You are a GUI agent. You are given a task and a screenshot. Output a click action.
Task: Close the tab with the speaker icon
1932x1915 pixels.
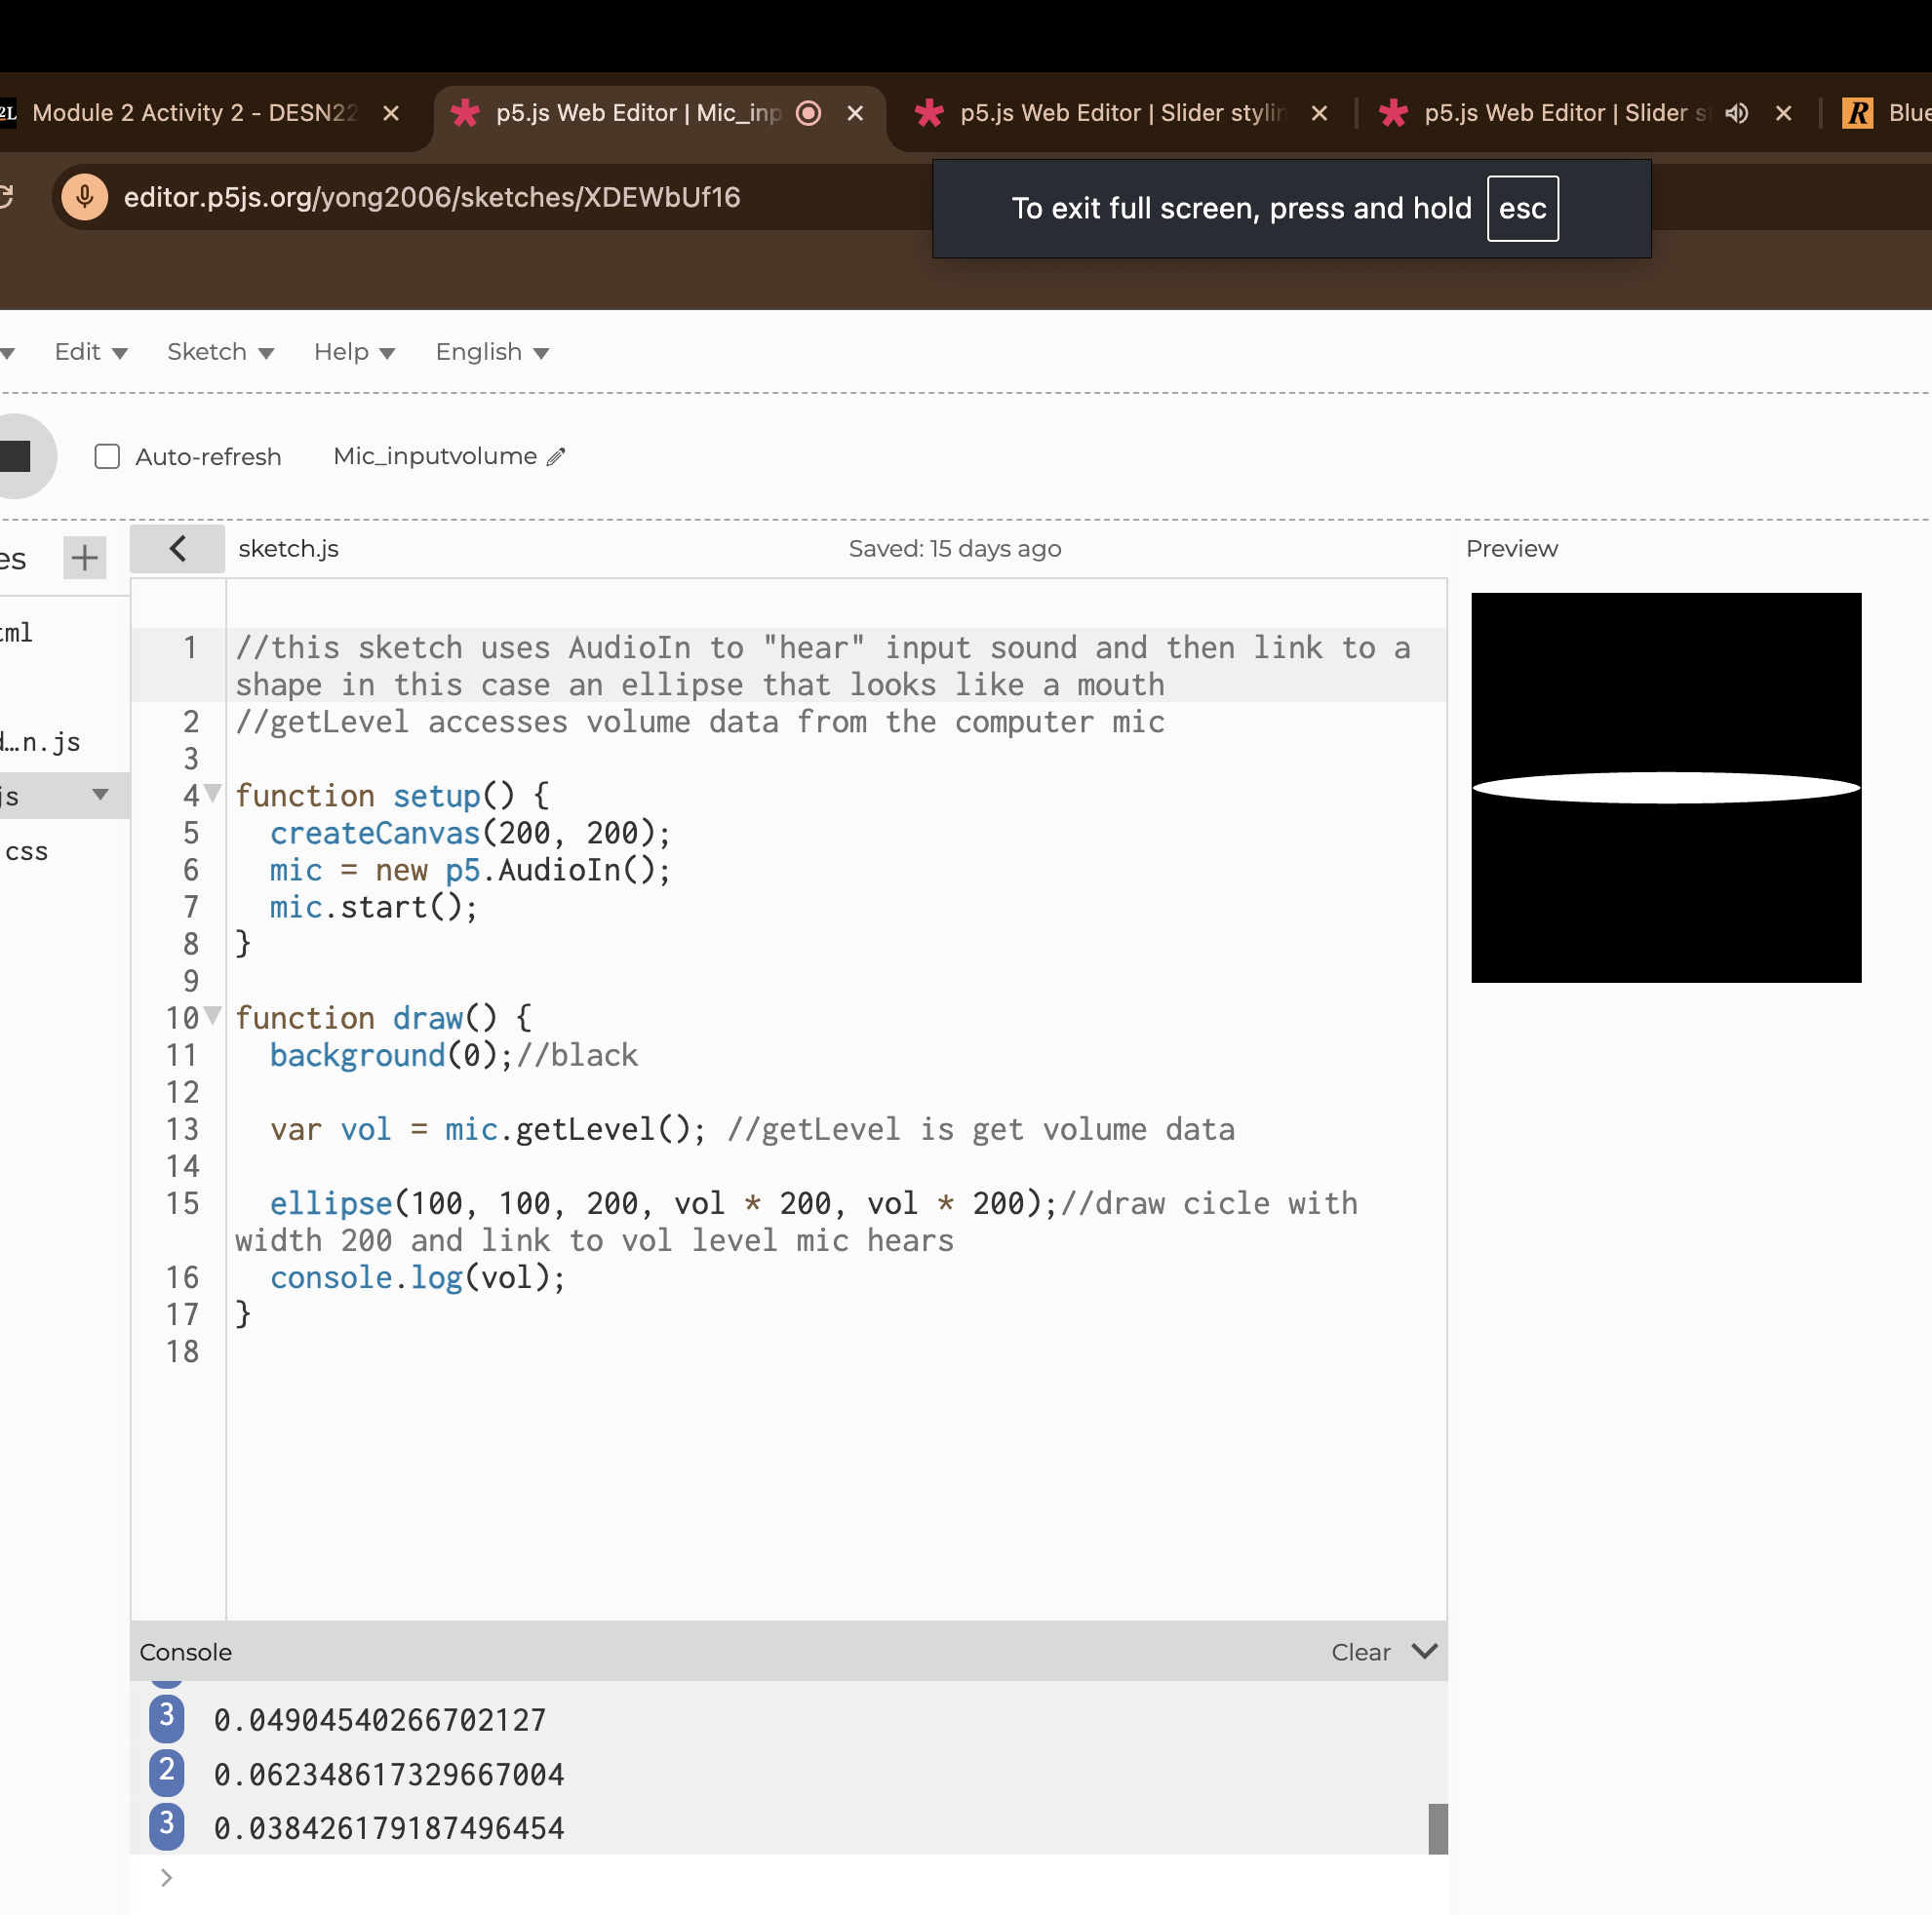[1783, 113]
